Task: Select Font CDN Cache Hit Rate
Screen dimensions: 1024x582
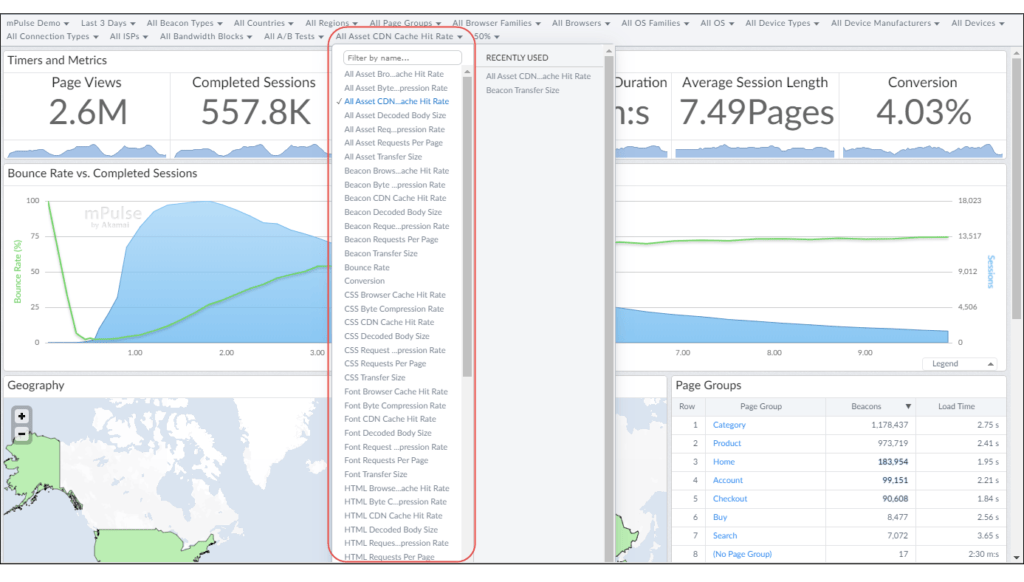Action: tap(390, 419)
